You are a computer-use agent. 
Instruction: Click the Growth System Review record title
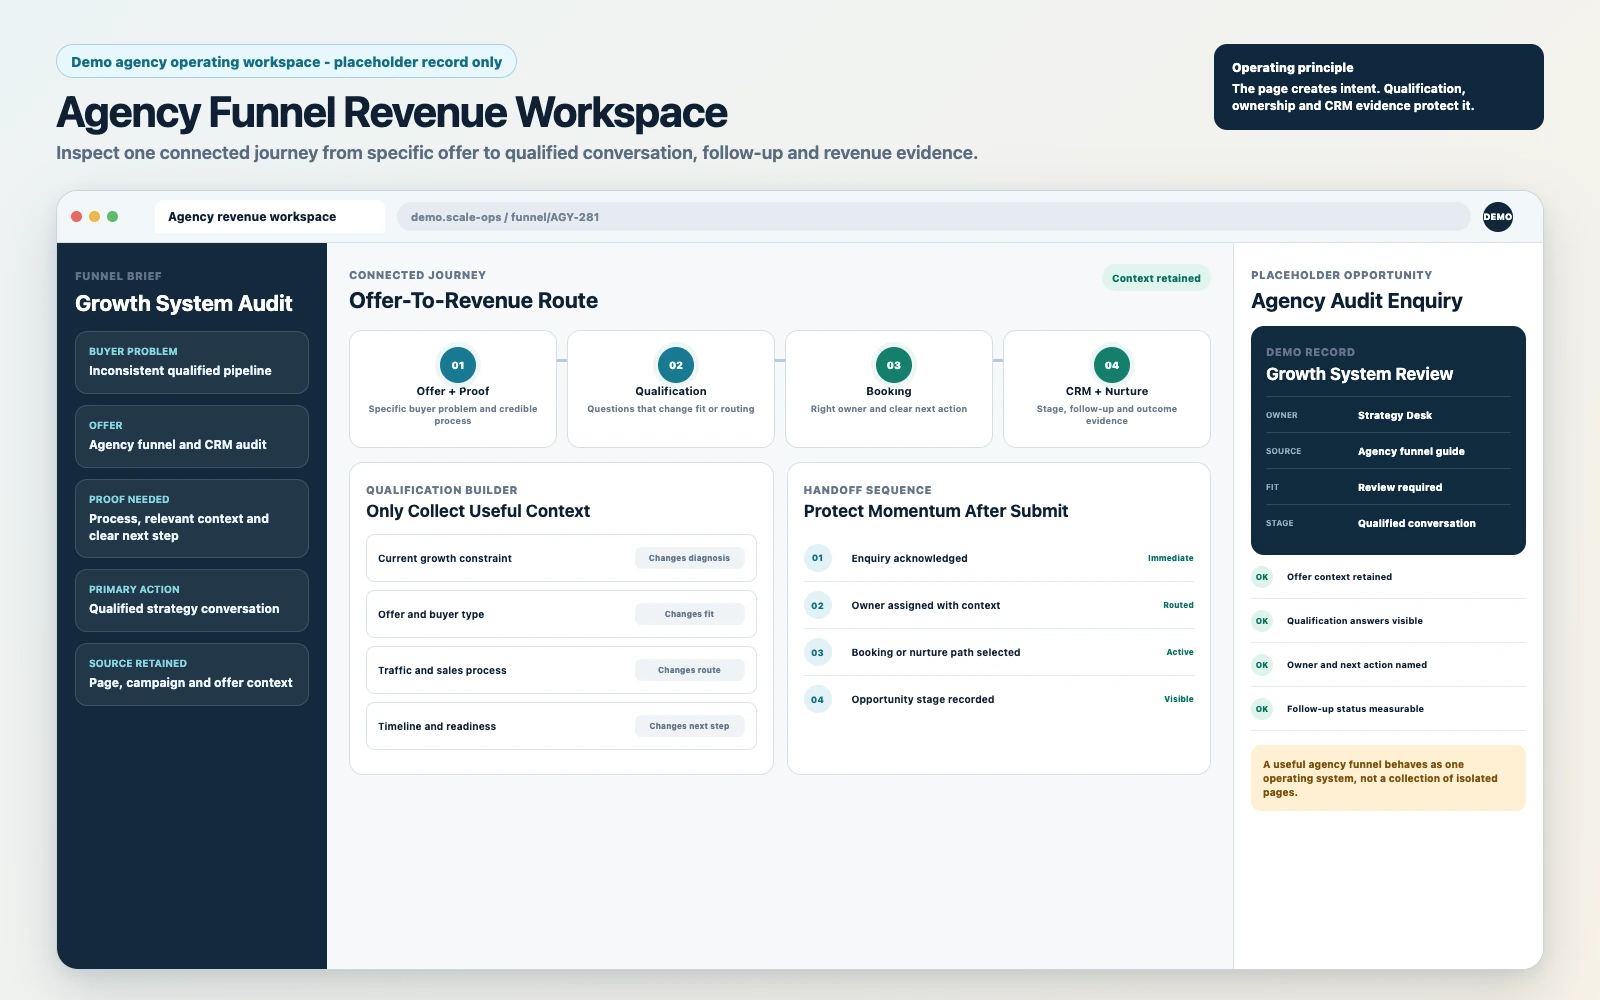[x=1359, y=374]
